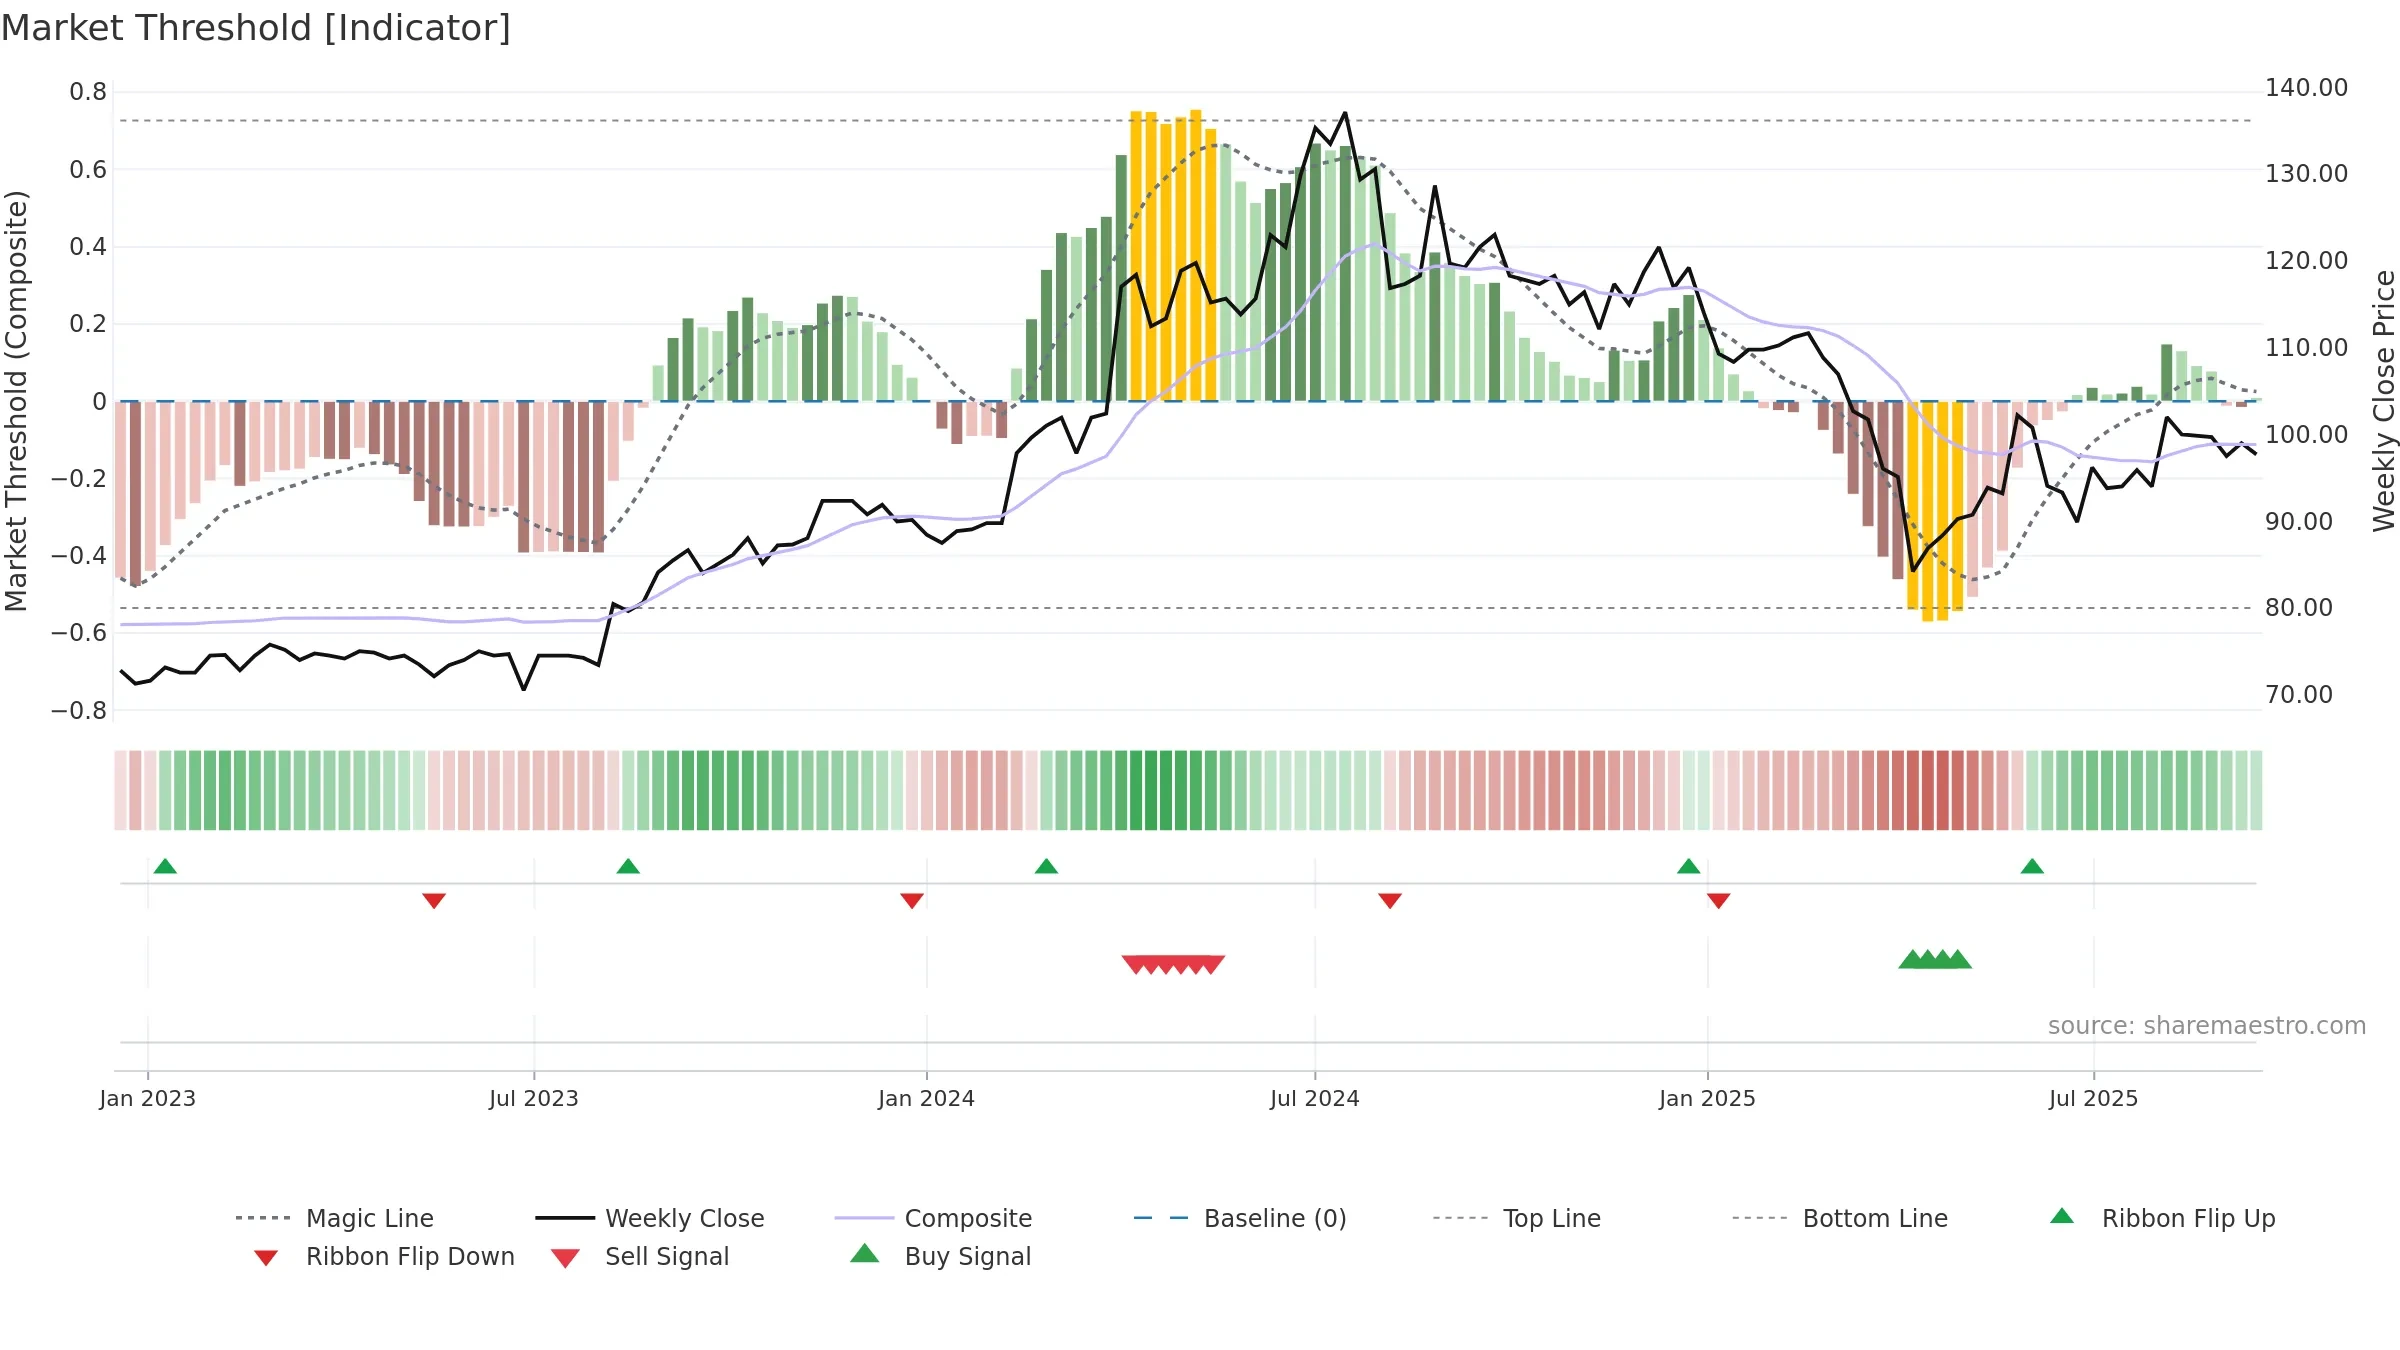The width and height of the screenshot is (2400, 1350).
Task: Click the ribbon flip down marker after Jul 2024
Action: (x=1390, y=901)
